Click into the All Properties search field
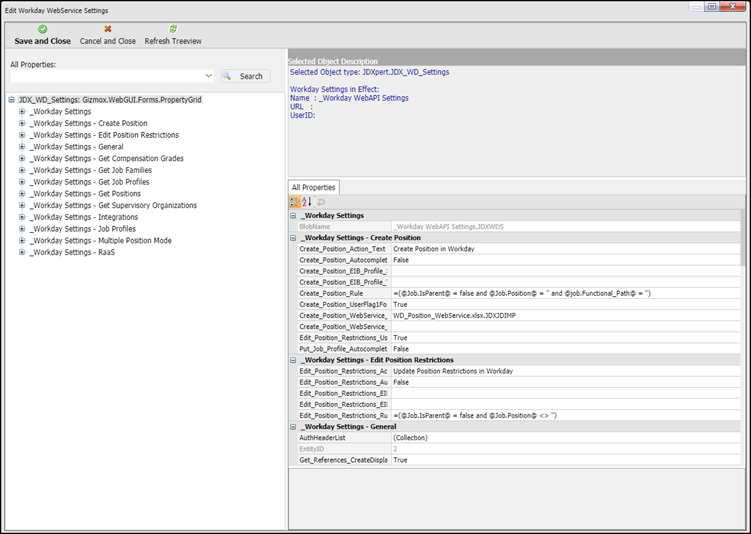Image resolution: width=751 pixels, height=534 pixels. [107, 76]
